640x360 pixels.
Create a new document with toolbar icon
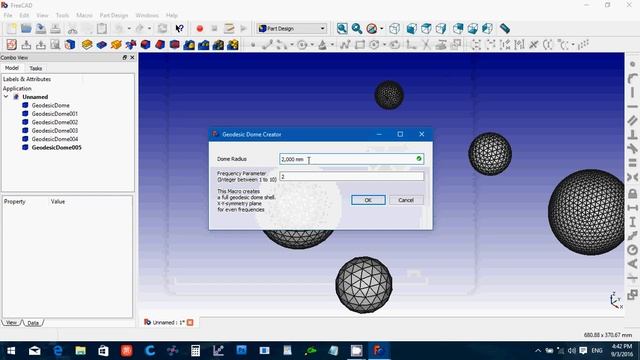point(11,29)
